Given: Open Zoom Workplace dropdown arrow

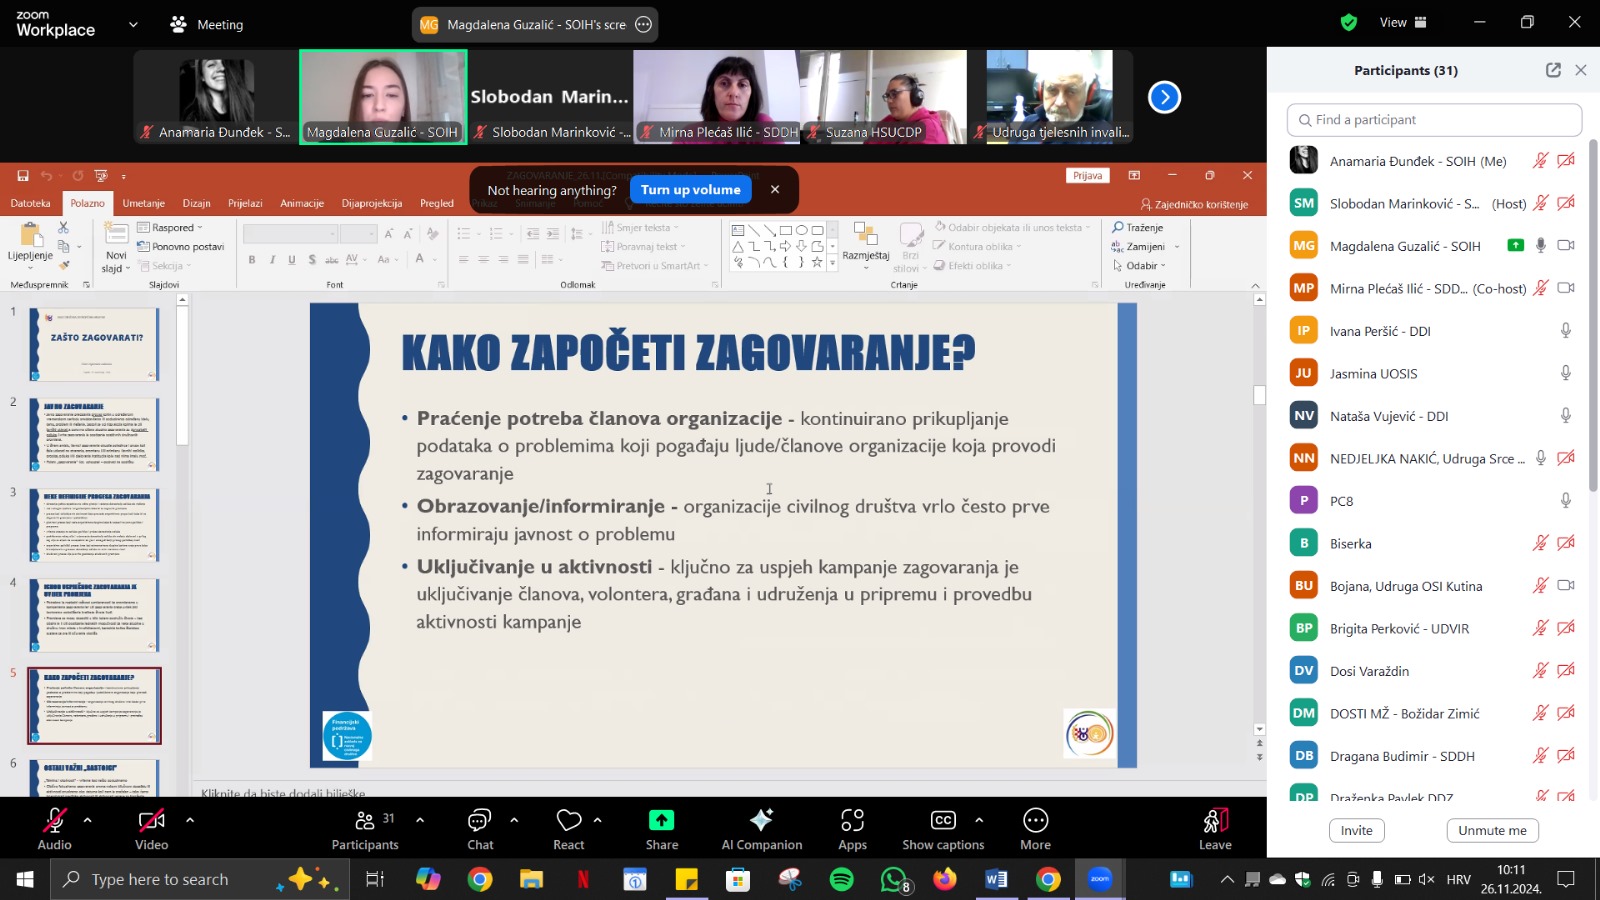Looking at the screenshot, I should (133, 24).
